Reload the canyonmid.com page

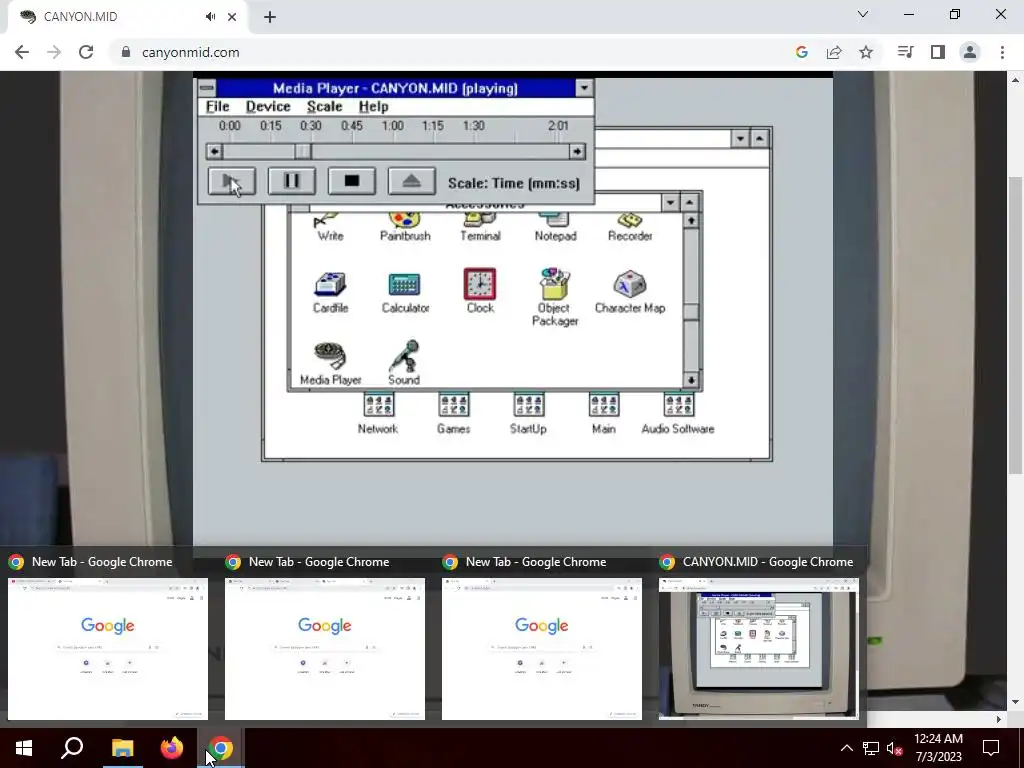(x=86, y=52)
